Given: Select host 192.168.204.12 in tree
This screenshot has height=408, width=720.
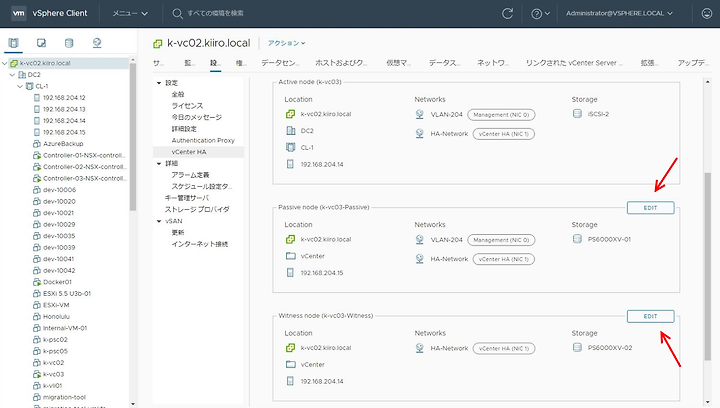Looking at the screenshot, I should pyautogui.click(x=64, y=98).
